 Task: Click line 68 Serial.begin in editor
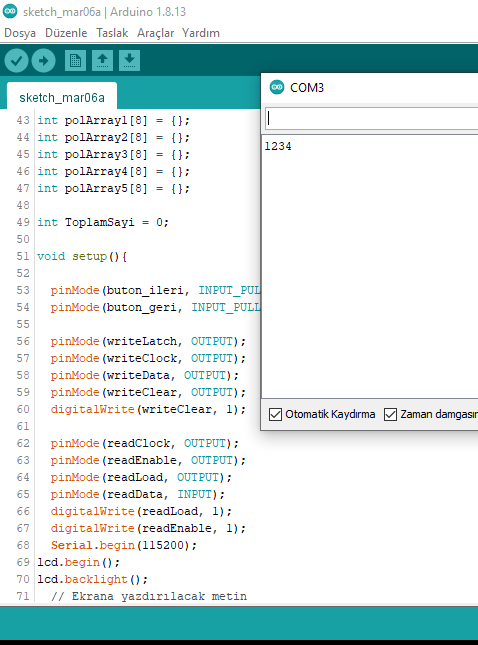(x=124, y=545)
